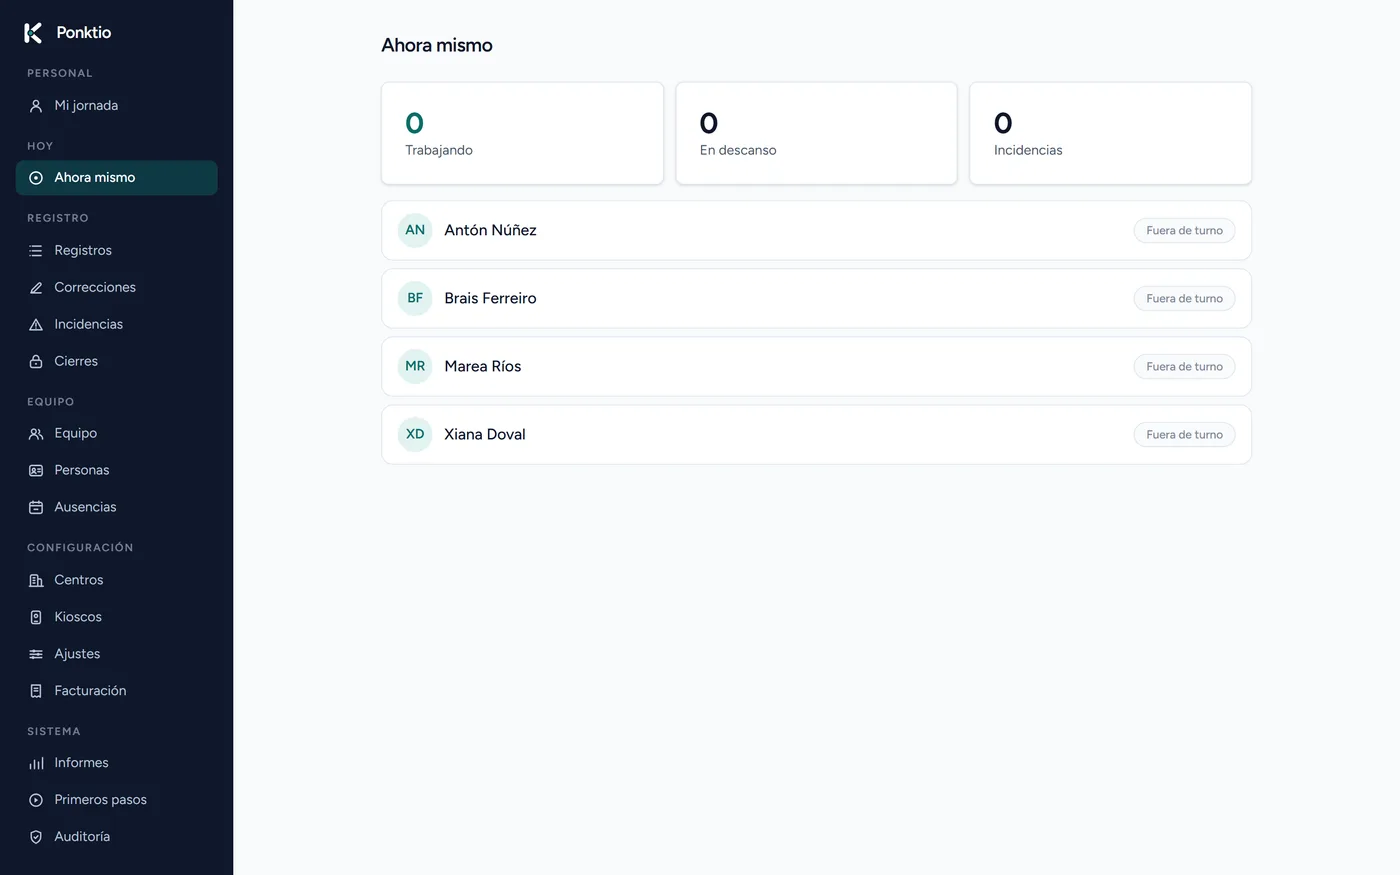Navigate to Correcciones in sidebar
1400x875 pixels.
coord(116,288)
